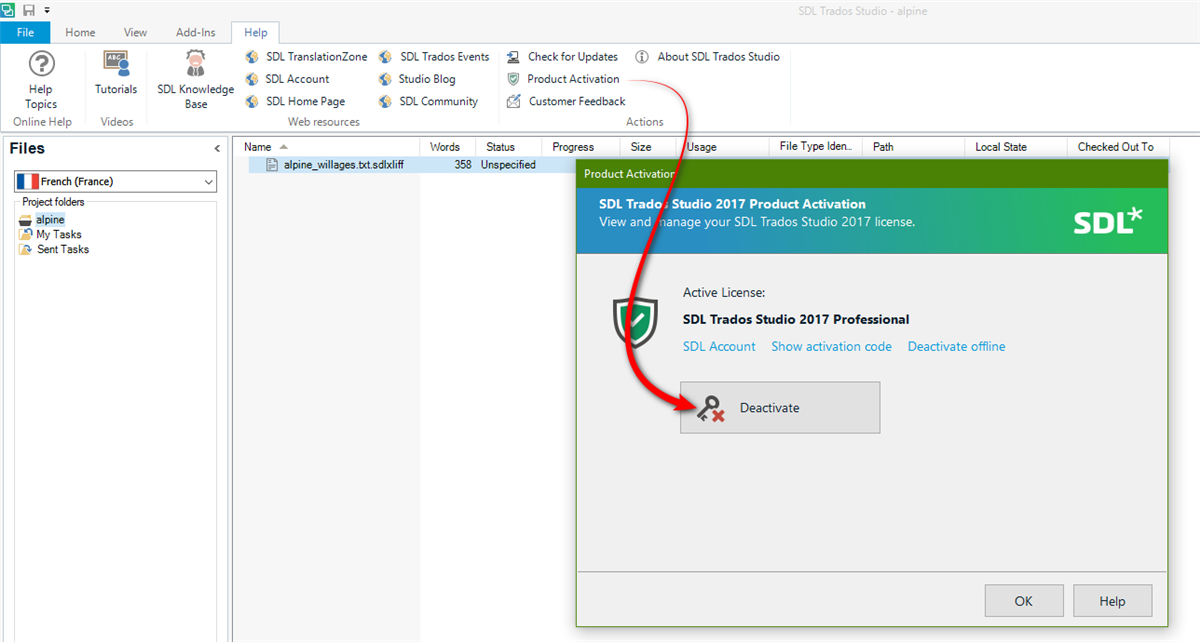This screenshot has width=1200, height=642.
Task: Click the Save icon in the title bar
Action: tap(29, 8)
